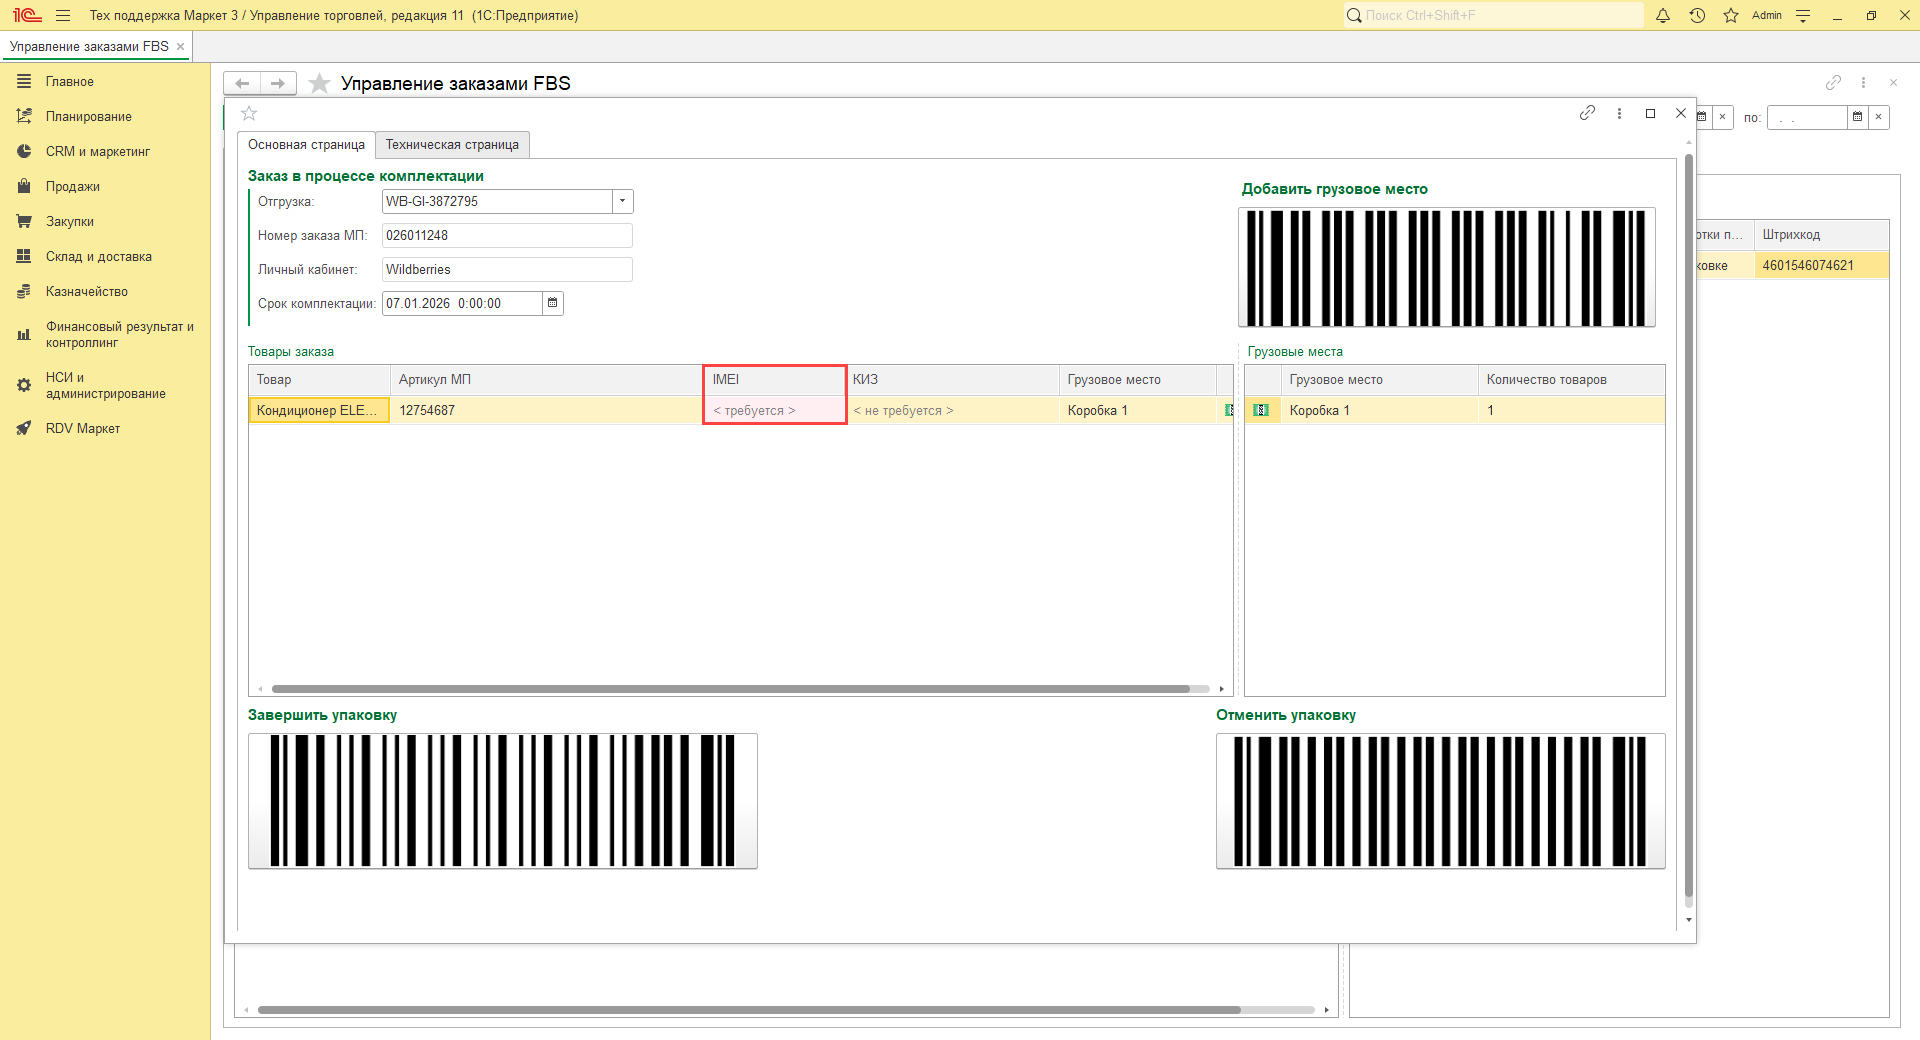Select the IMEI cell marked требуется
The image size is (1920, 1040).
pyautogui.click(x=774, y=410)
